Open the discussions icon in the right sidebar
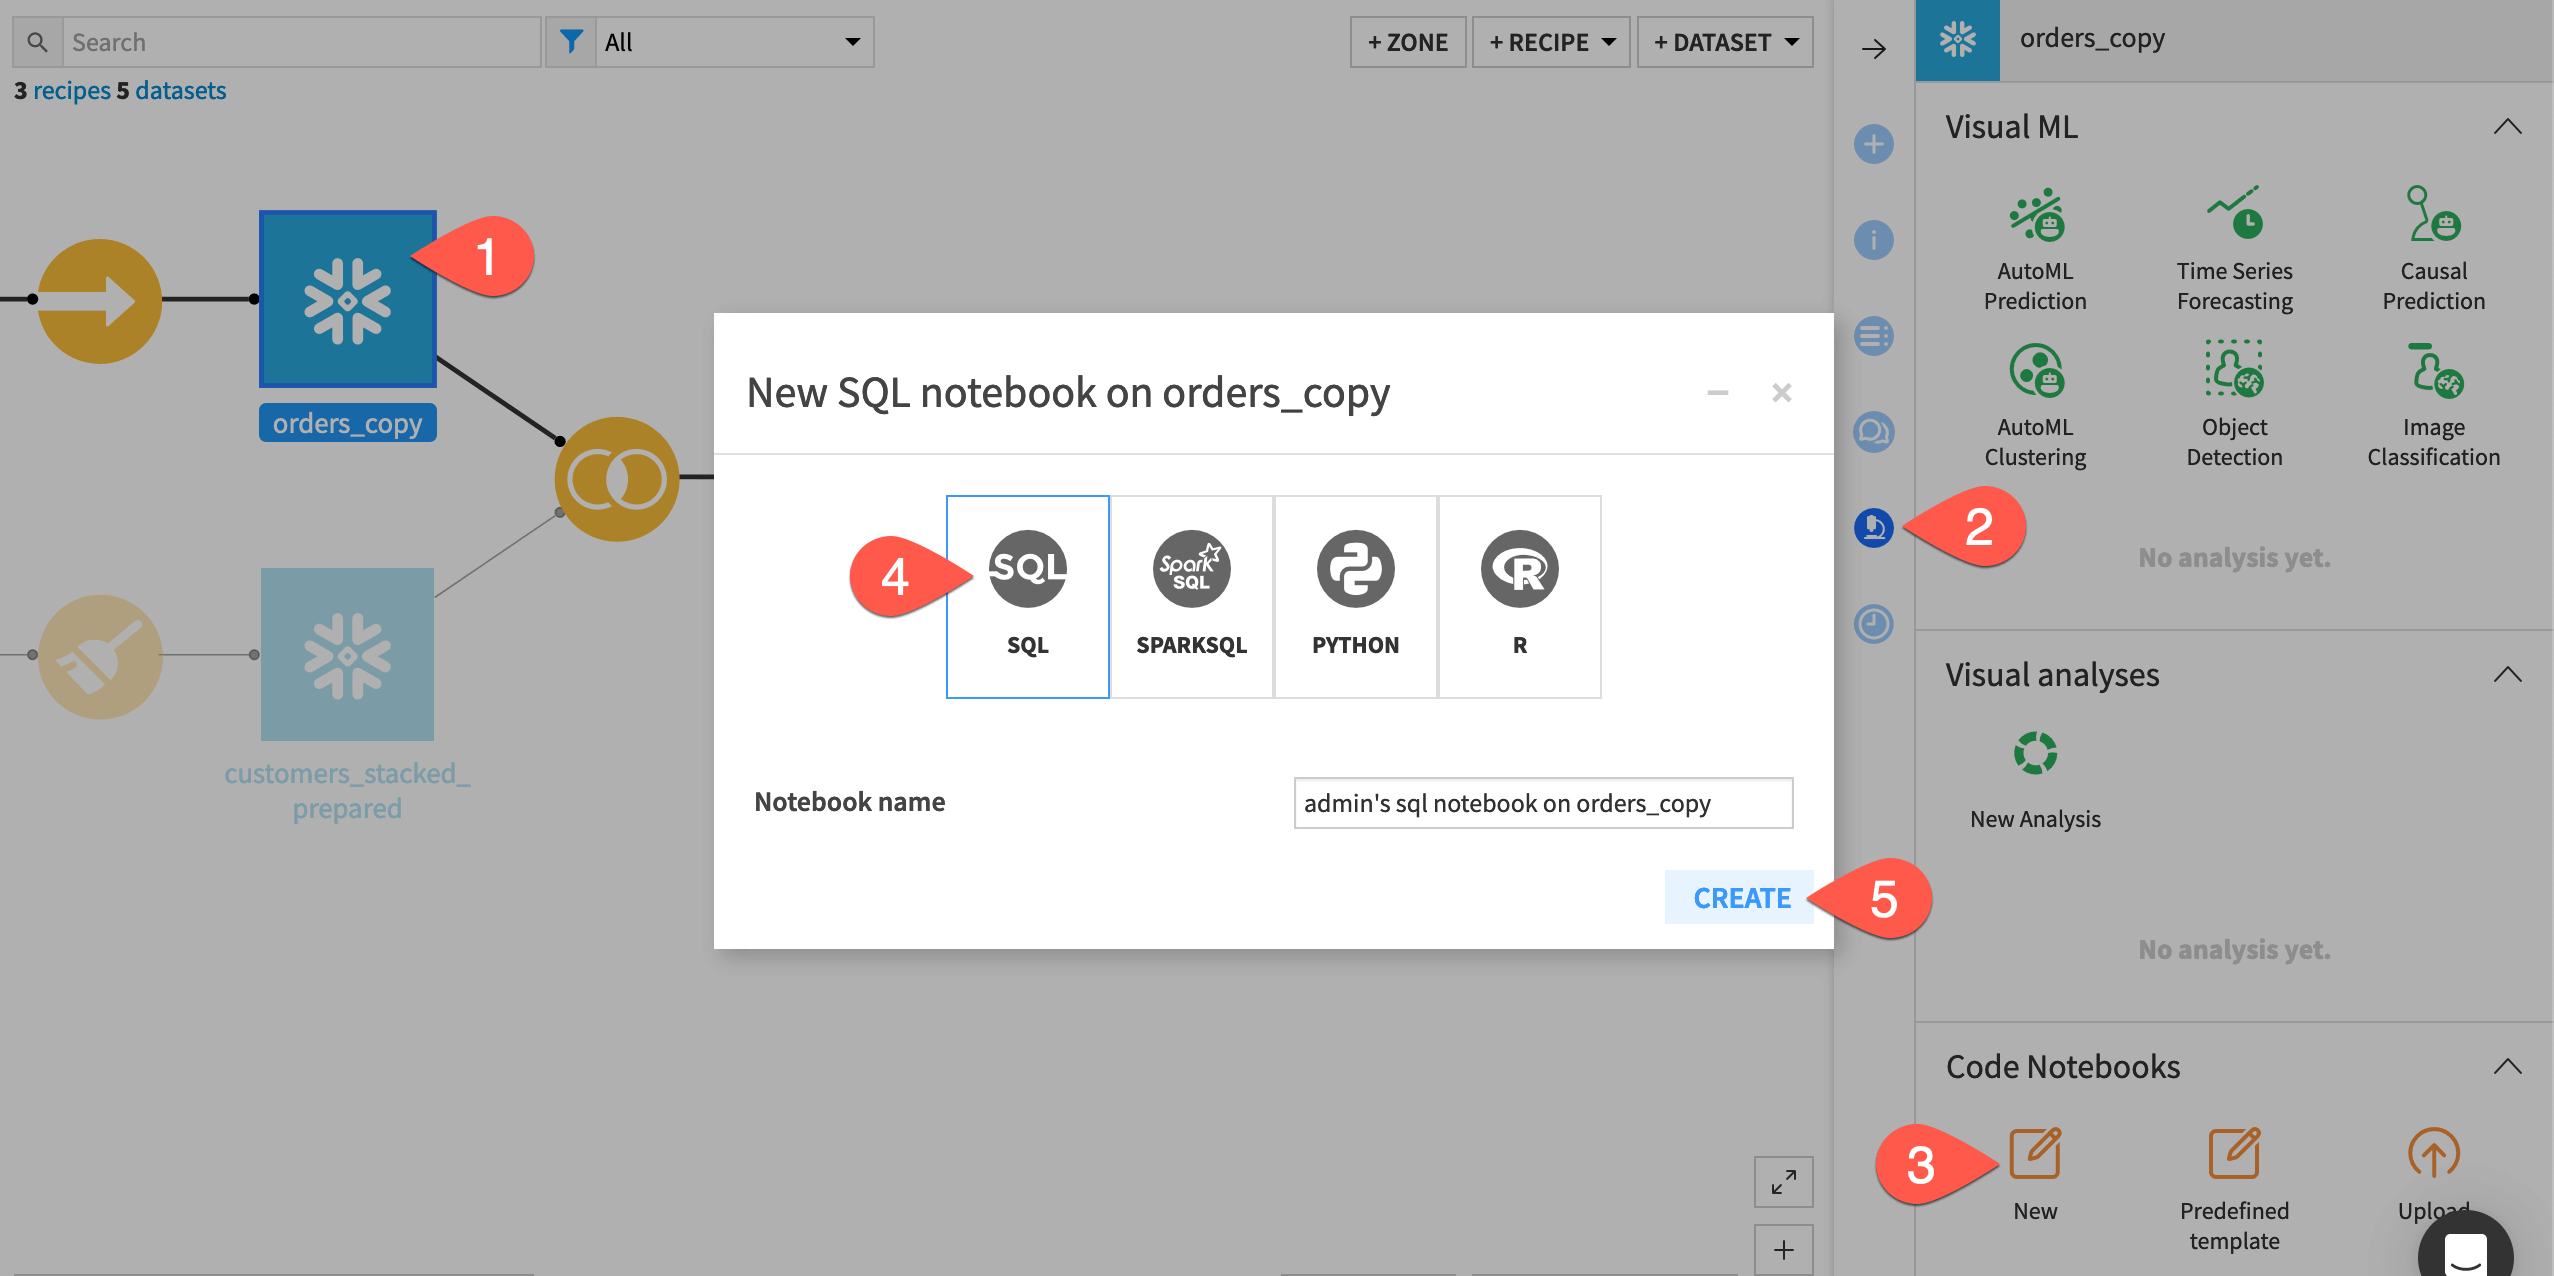 (1873, 432)
